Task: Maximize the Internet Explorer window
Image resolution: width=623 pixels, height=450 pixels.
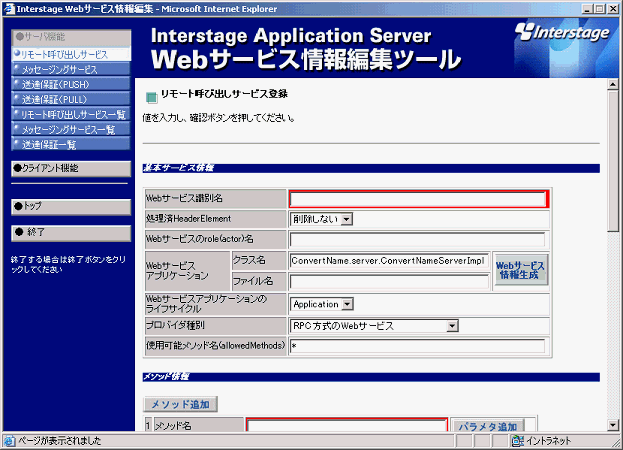Action: coord(600,9)
